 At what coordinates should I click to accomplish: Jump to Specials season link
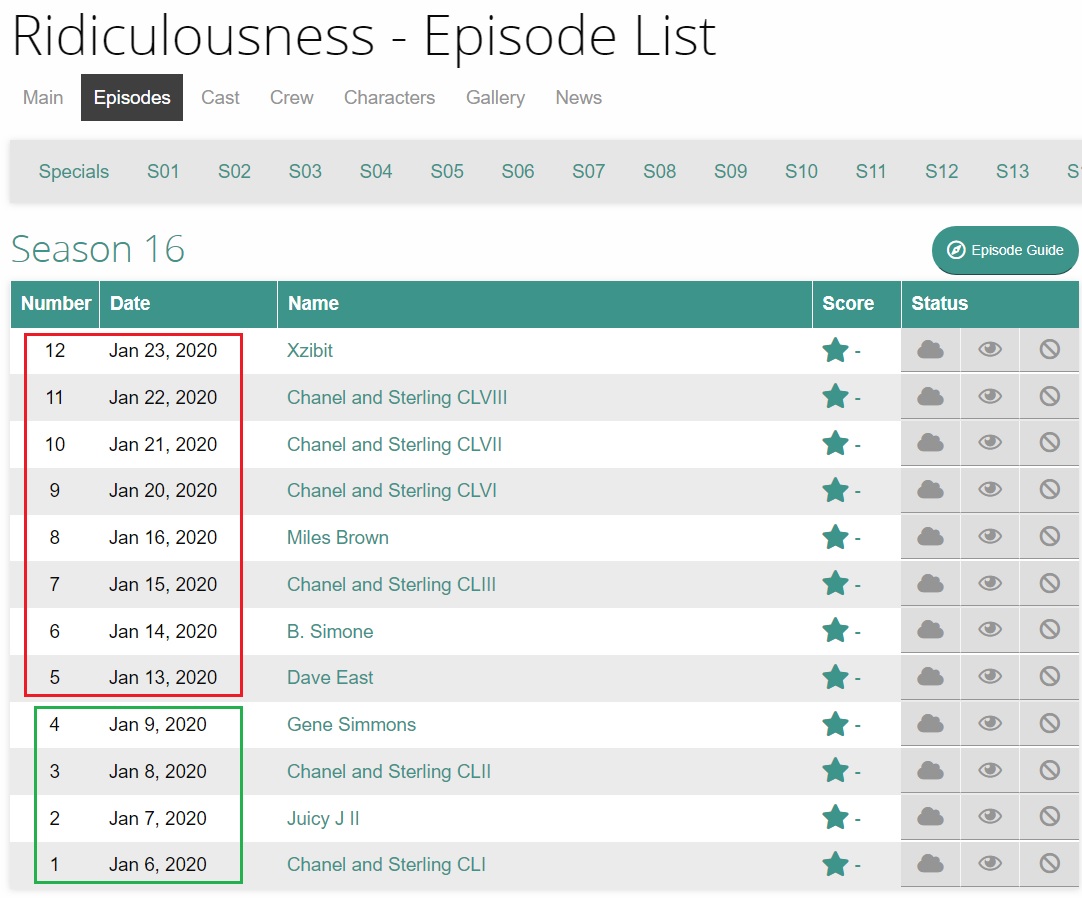(x=74, y=171)
